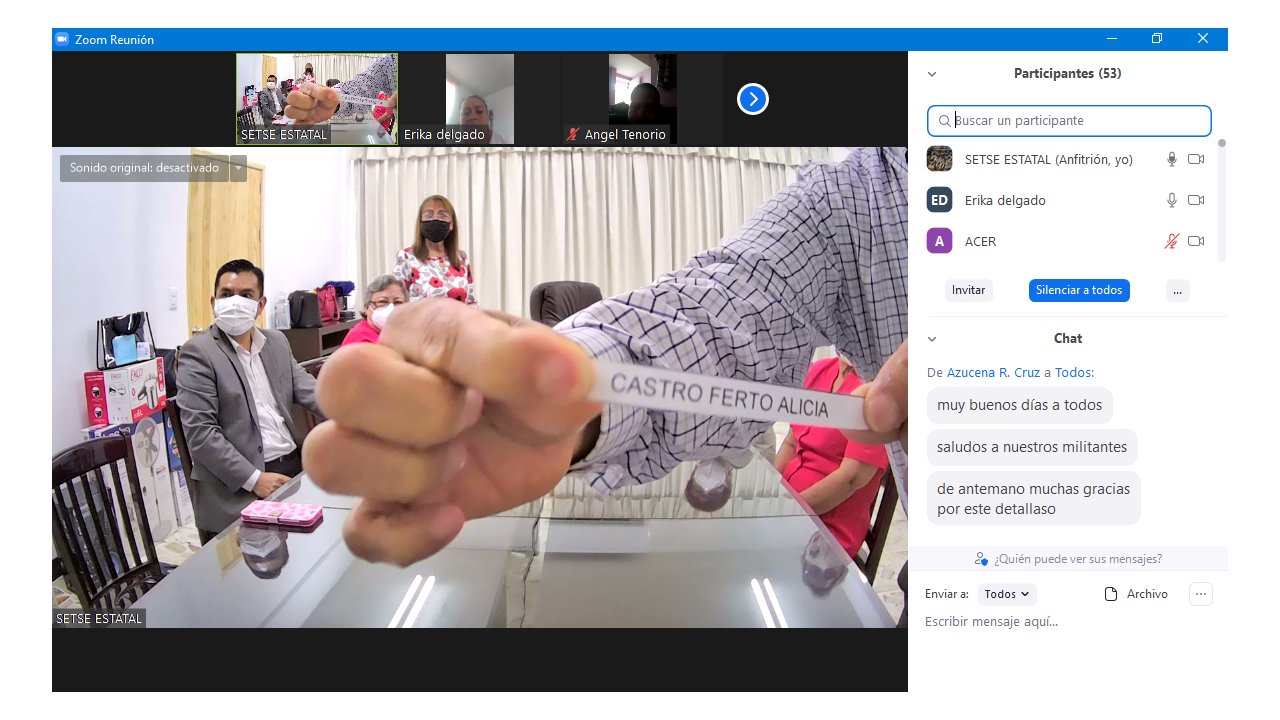The width and height of the screenshot is (1280, 720).
Task: Toggle SETSE ESTATAL microphone icon
Action: (1172, 159)
